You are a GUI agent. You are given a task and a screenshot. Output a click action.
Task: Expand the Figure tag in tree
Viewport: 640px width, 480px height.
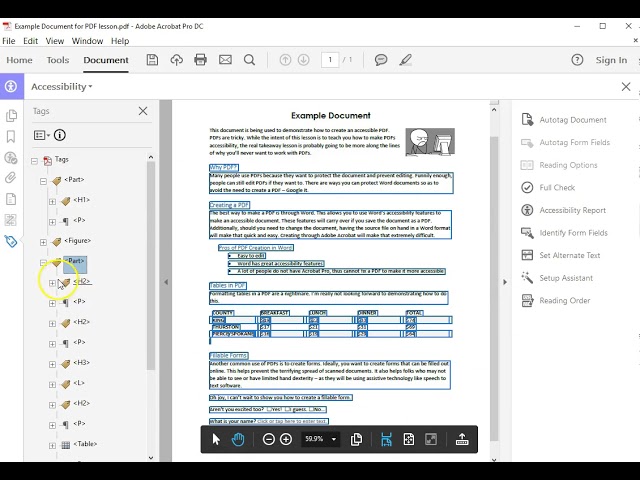point(43,241)
